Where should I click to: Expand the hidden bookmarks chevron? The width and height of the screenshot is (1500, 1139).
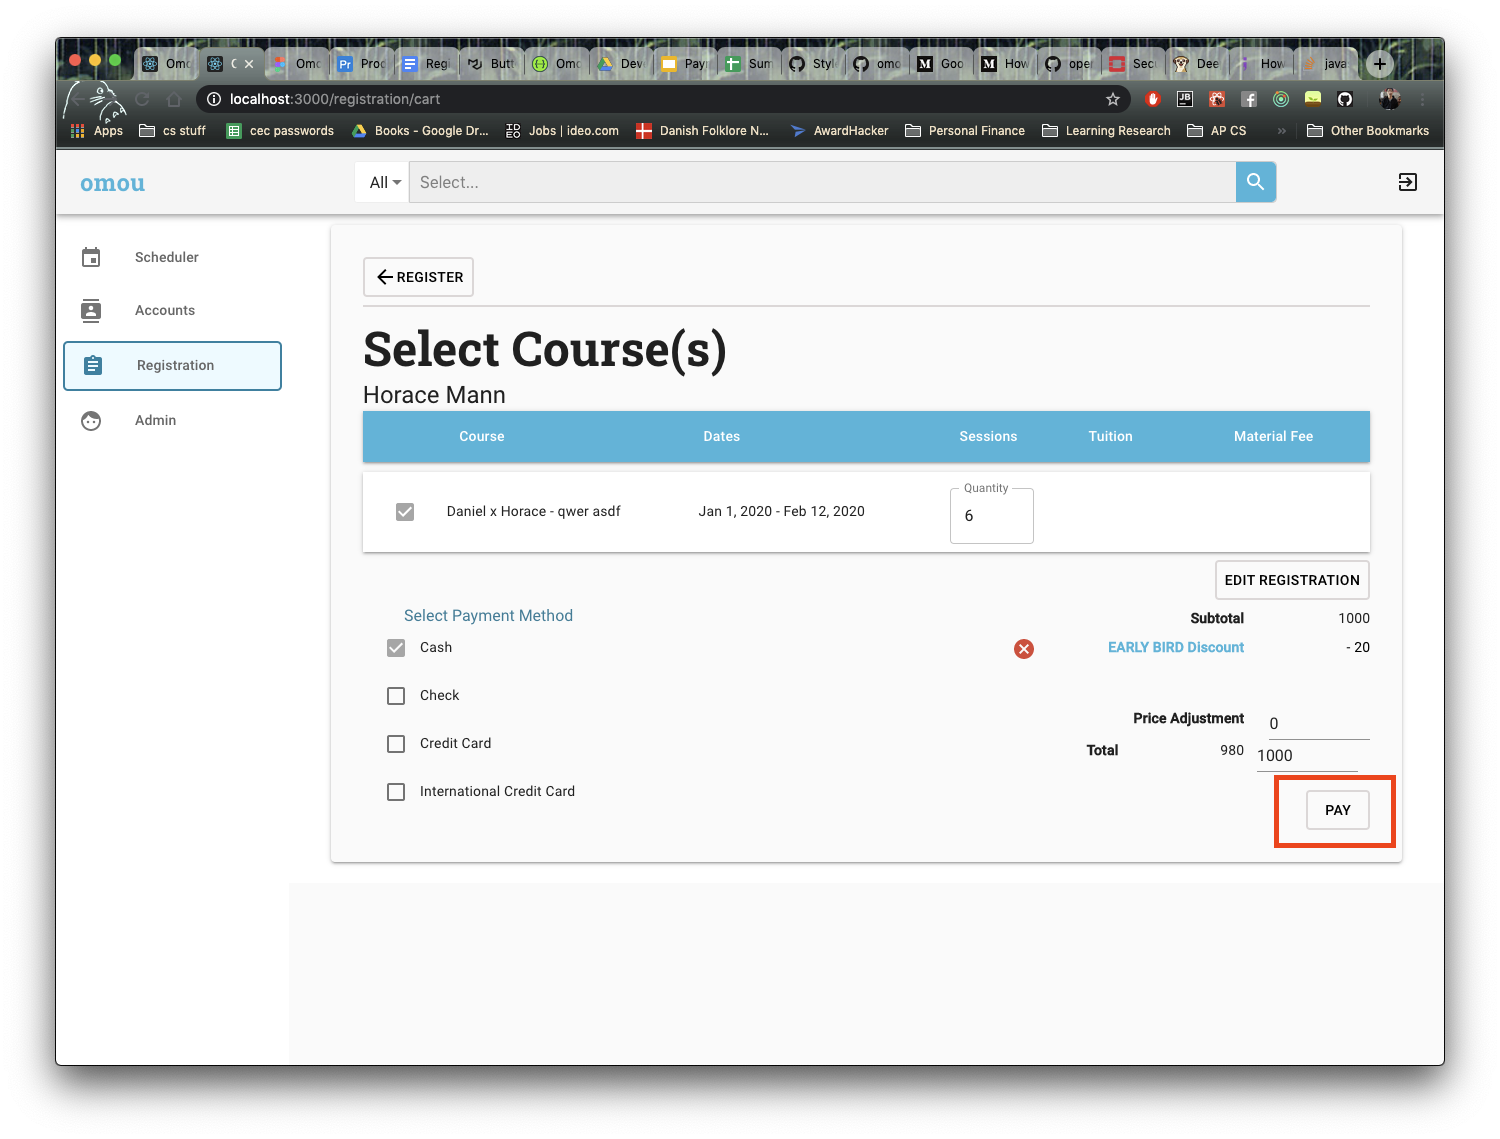pyautogui.click(x=1281, y=131)
